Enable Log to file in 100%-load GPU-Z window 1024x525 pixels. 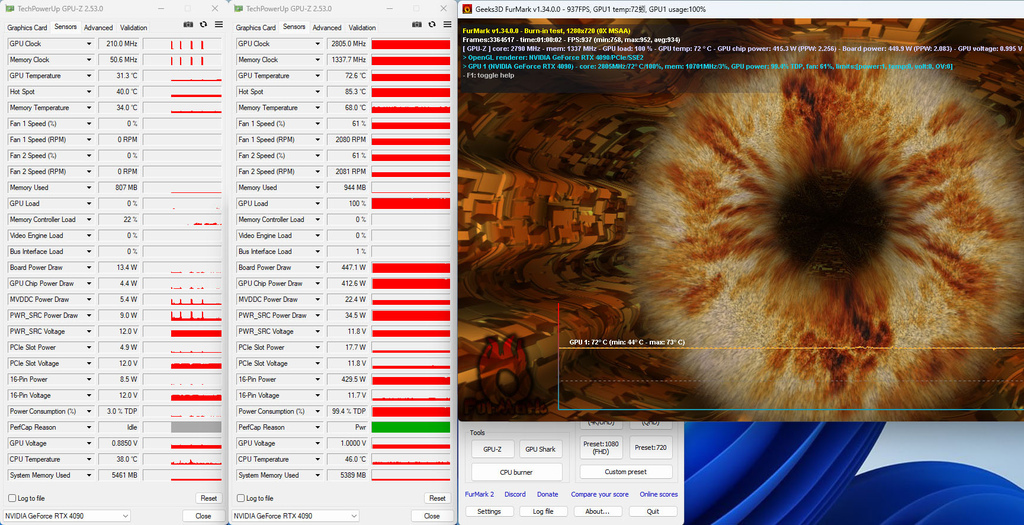coord(240,498)
